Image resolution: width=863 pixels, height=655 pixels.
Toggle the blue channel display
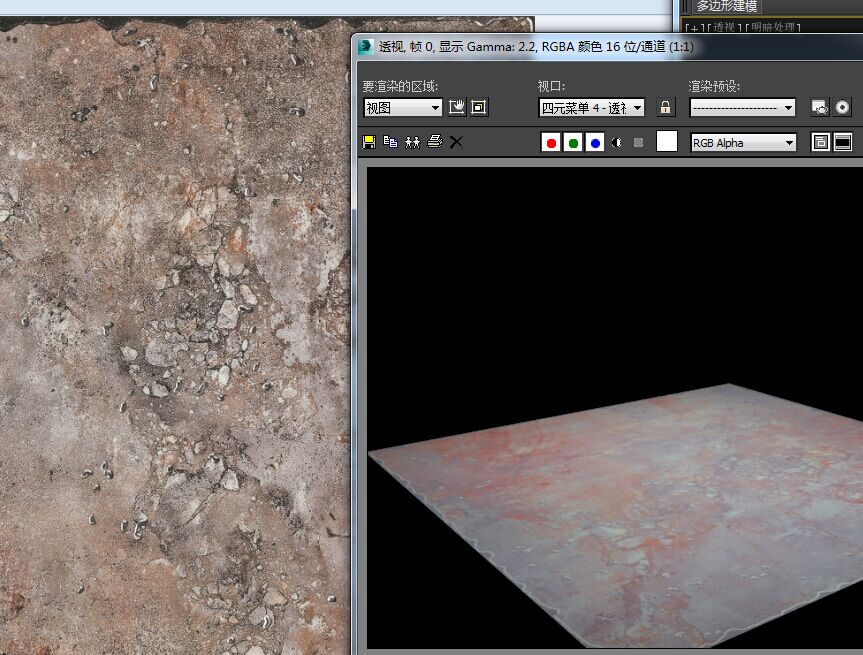(x=595, y=143)
